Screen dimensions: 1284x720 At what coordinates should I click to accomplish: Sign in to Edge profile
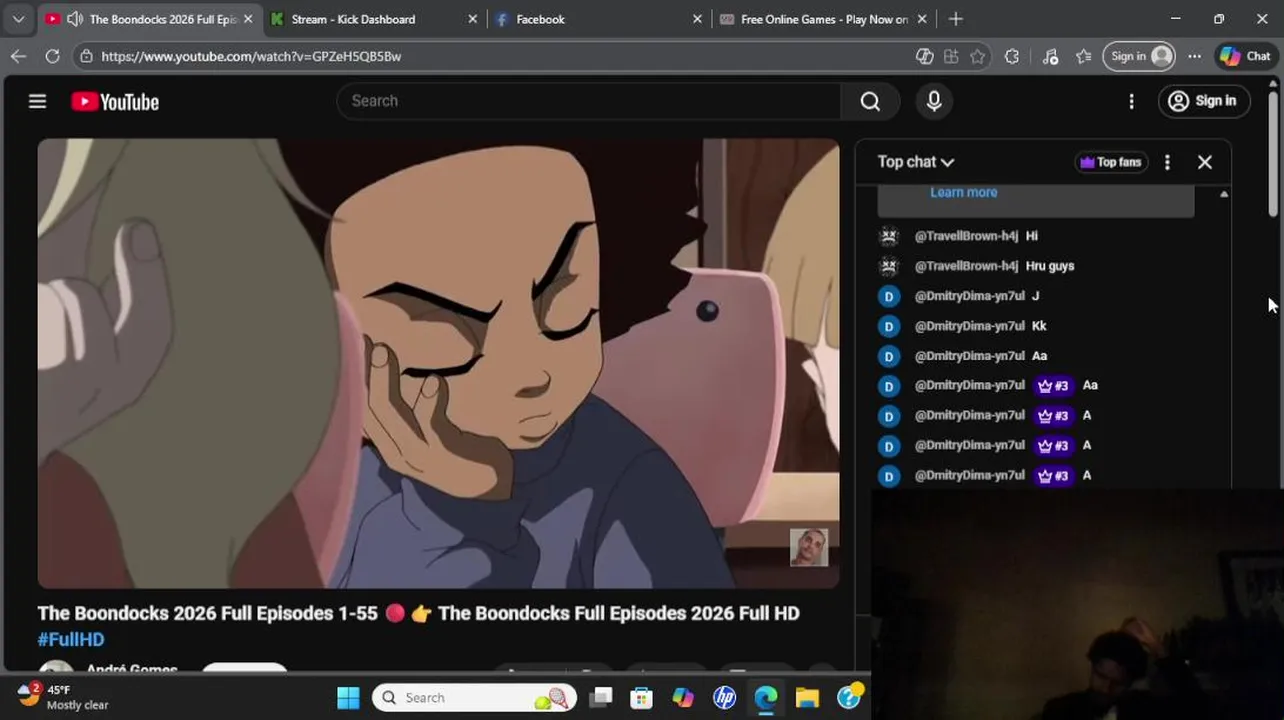point(1139,57)
